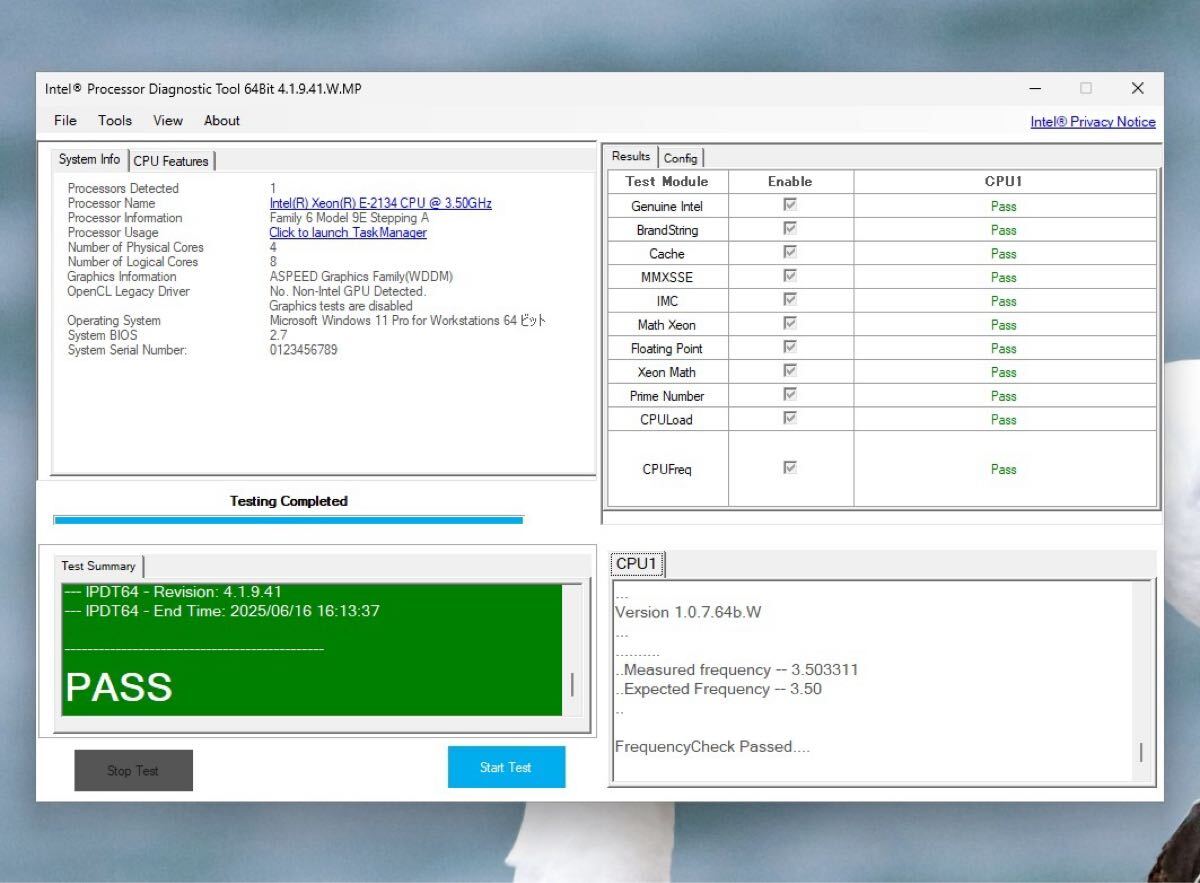Toggle the CPULoad enable checkbox
The height and width of the screenshot is (883, 1200).
(790, 418)
